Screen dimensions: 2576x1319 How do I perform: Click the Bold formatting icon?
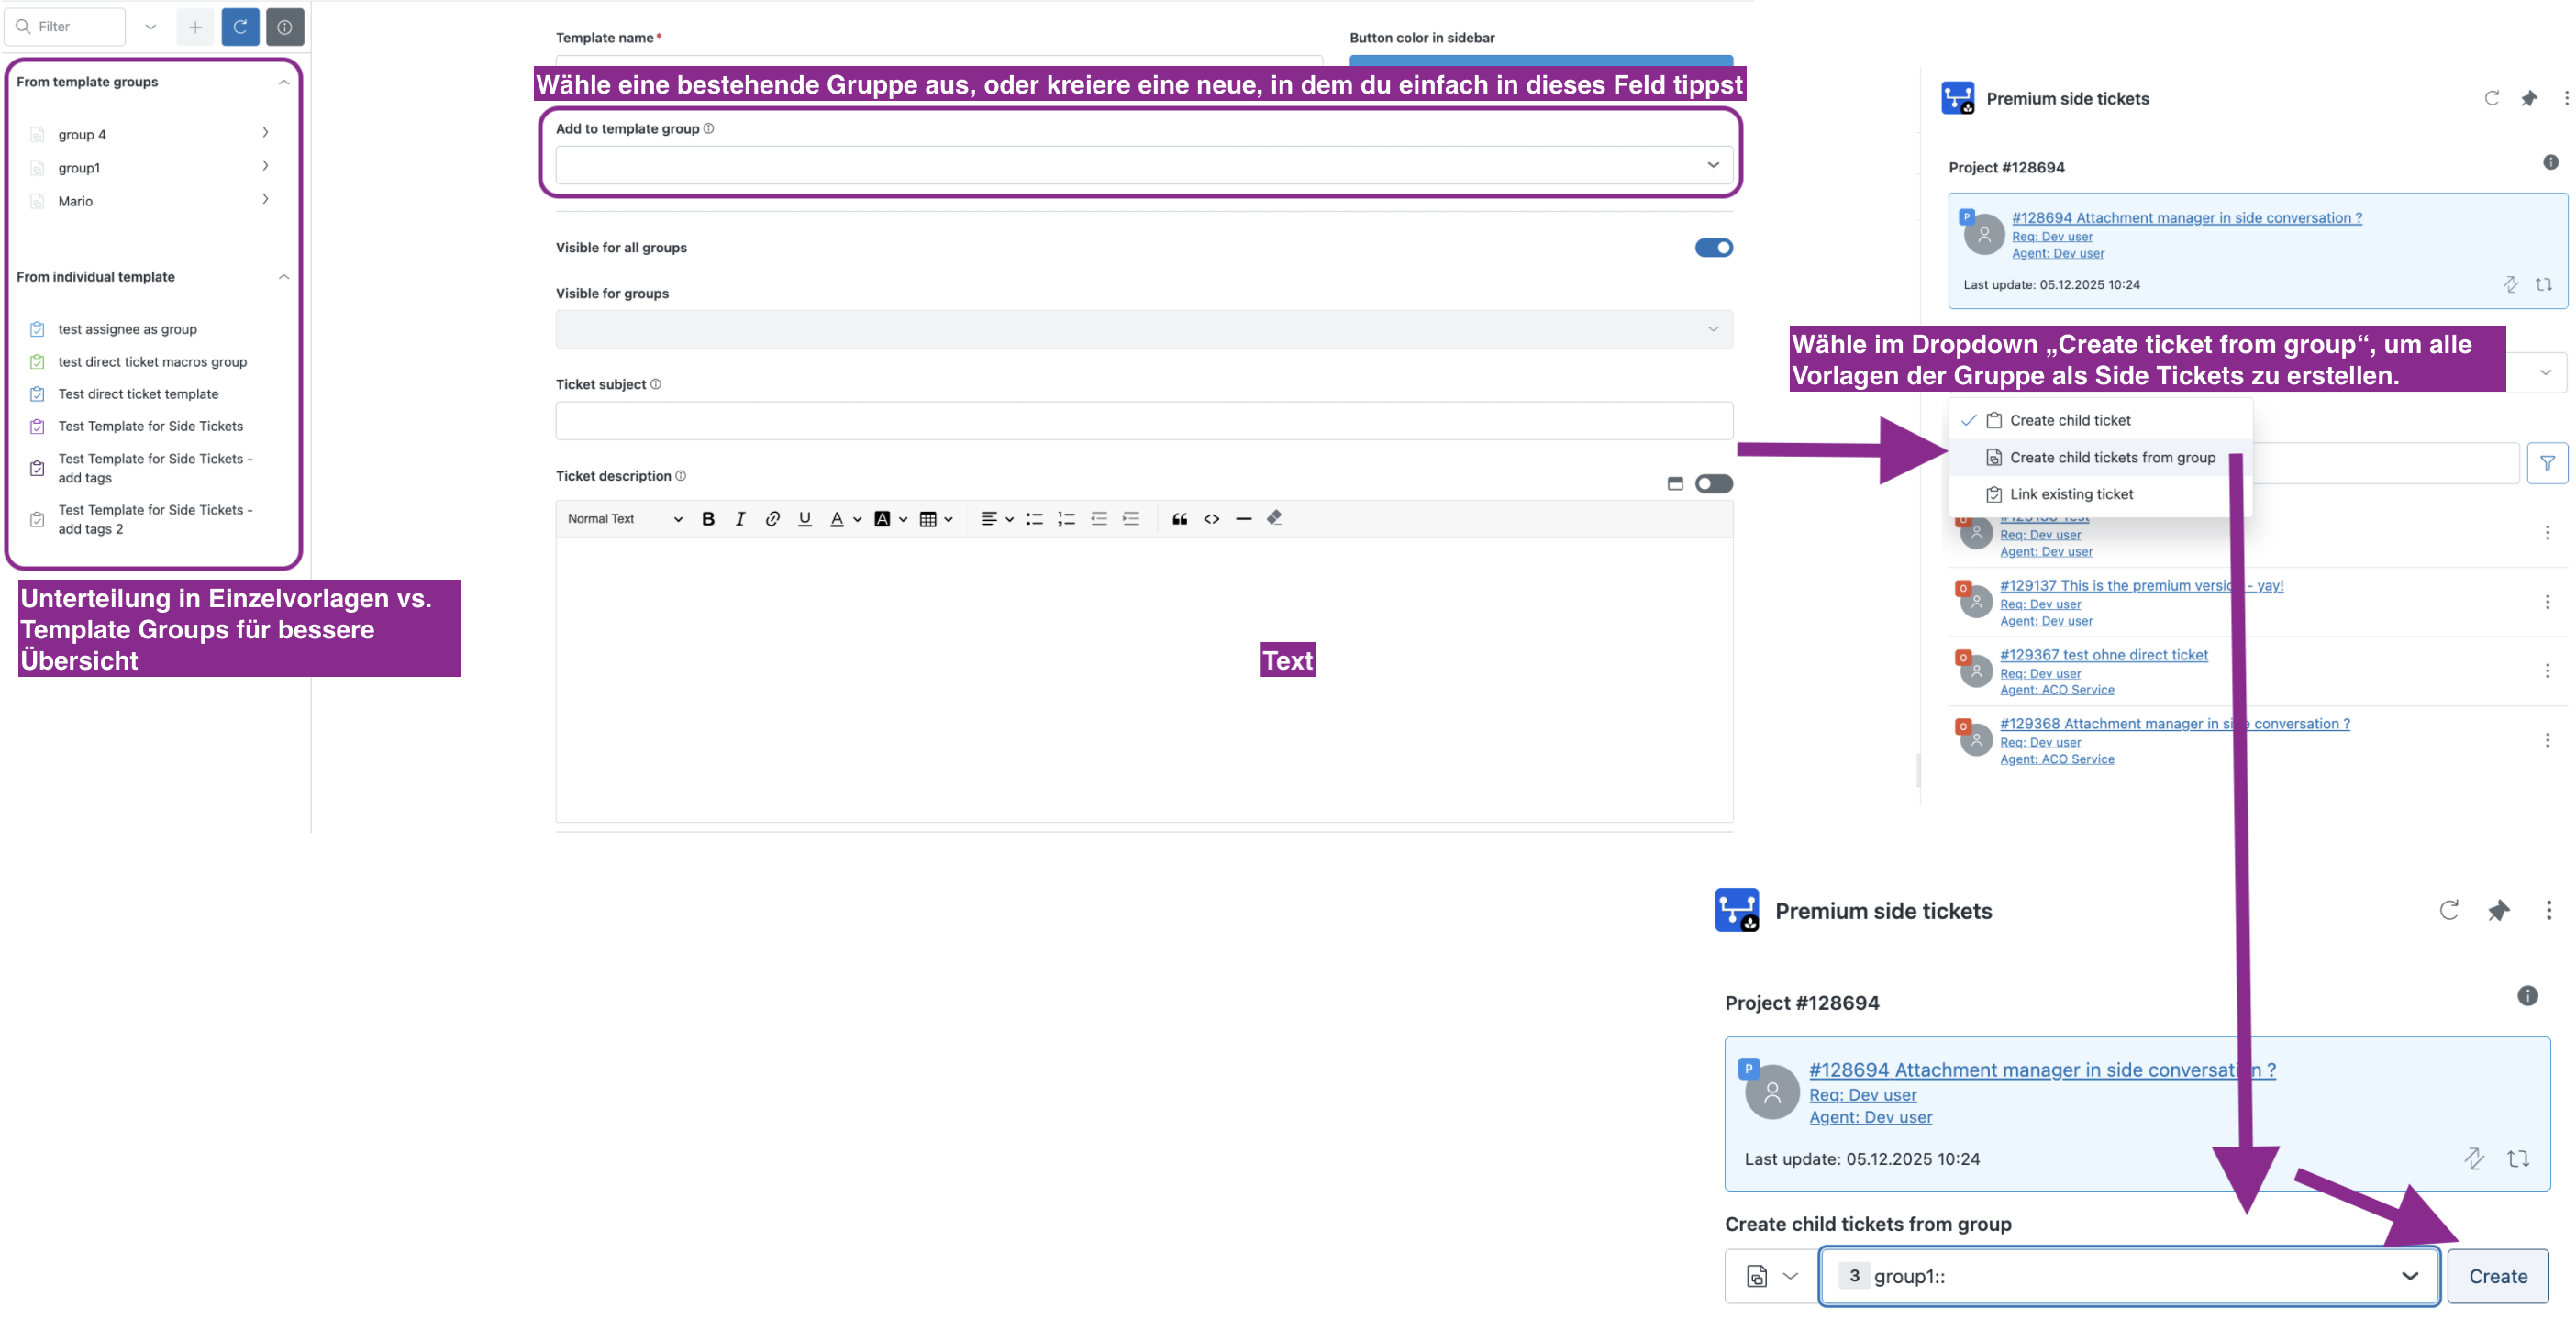pos(708,518)
